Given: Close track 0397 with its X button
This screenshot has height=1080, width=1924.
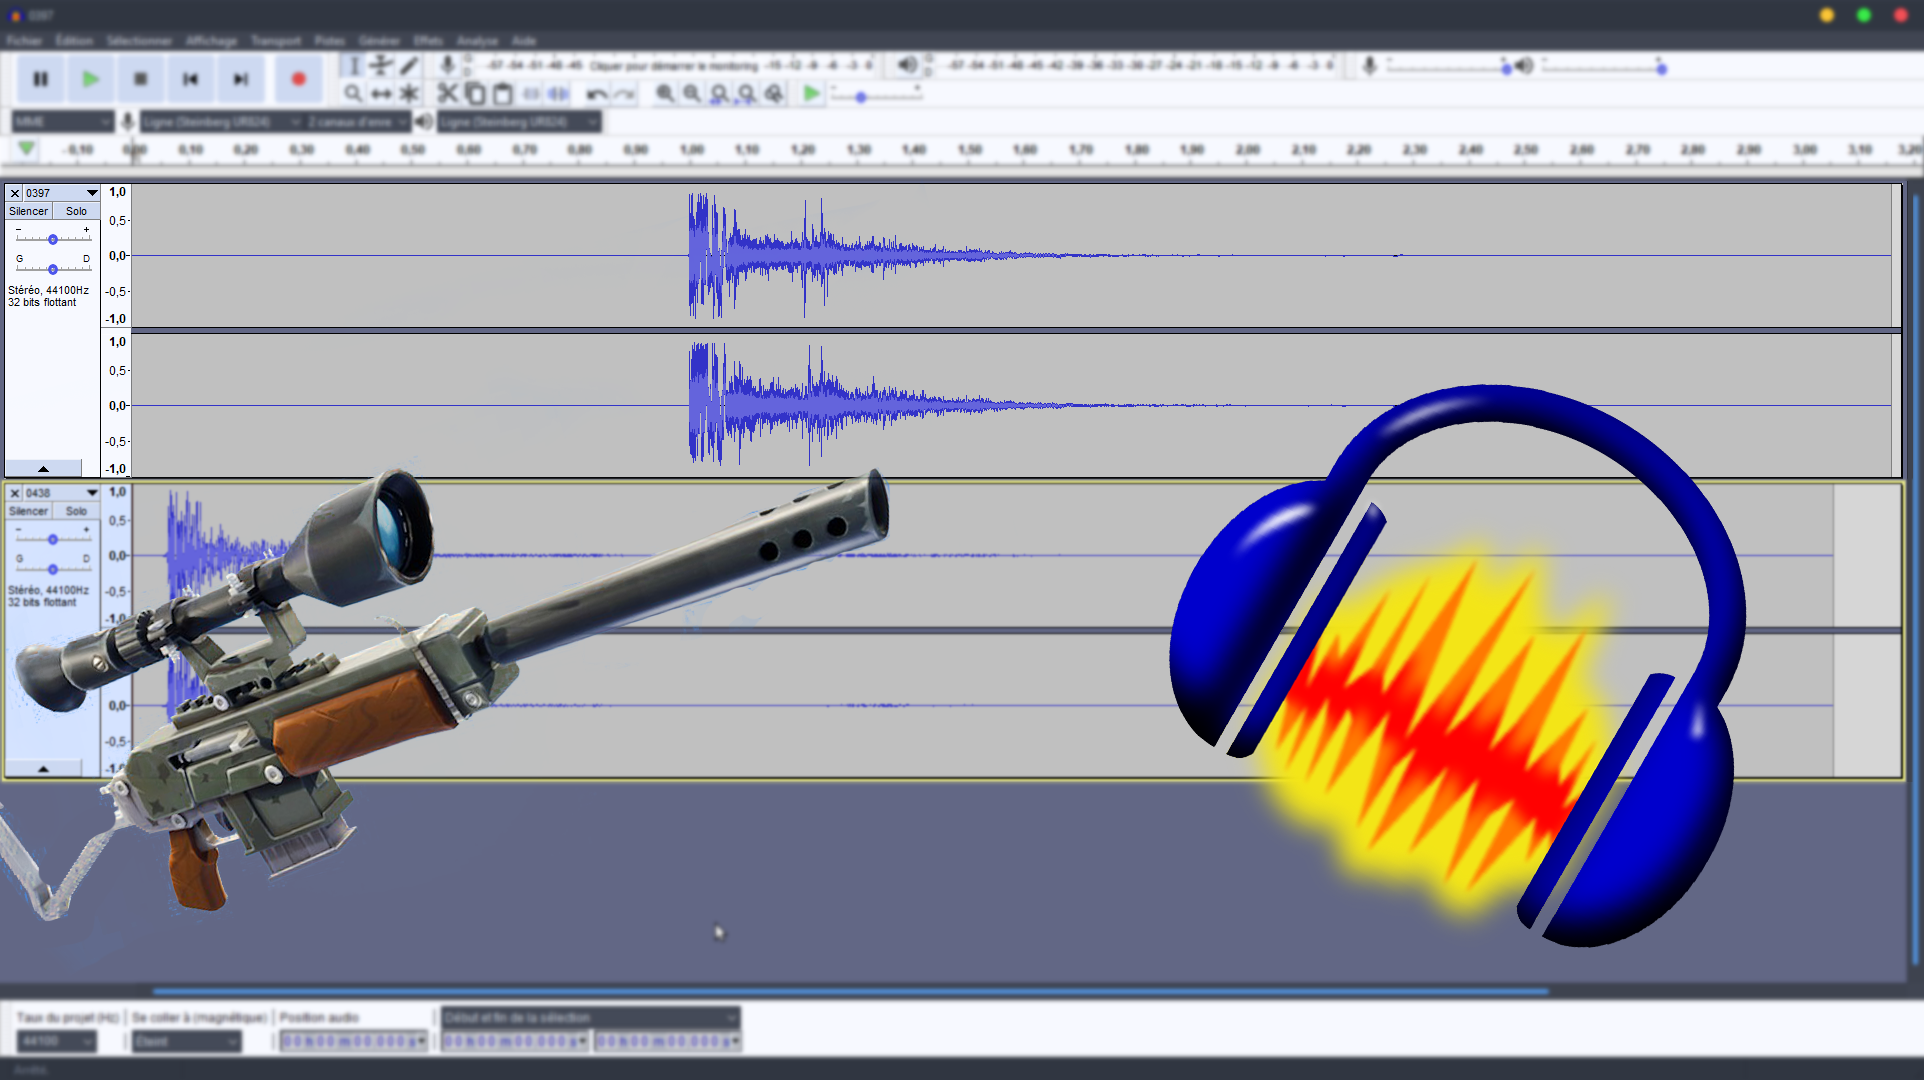Looking at the screenshot, I should [x=14, y=193].
